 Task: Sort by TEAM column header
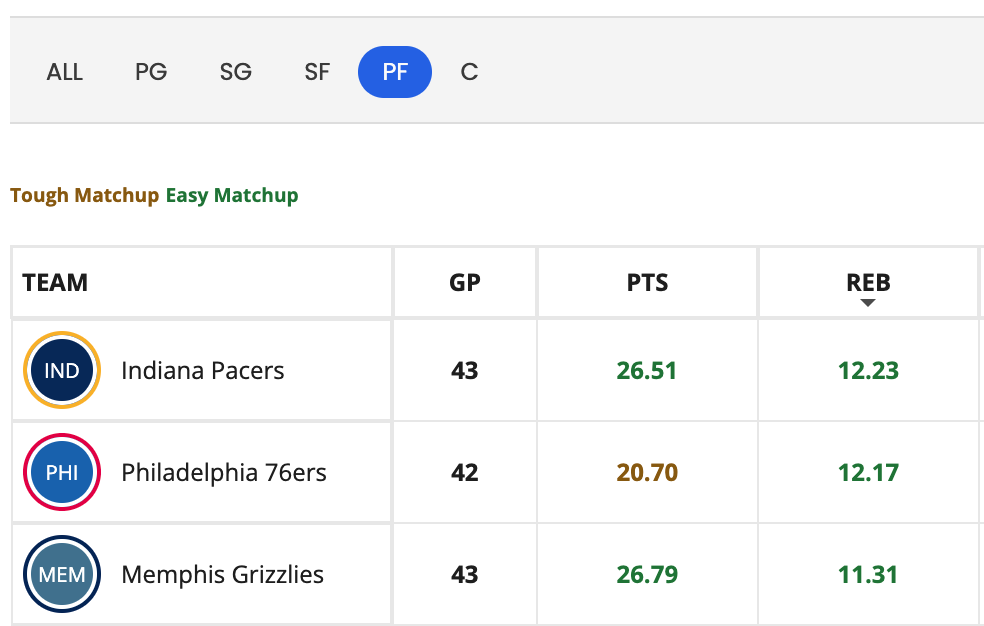[55, 282]
